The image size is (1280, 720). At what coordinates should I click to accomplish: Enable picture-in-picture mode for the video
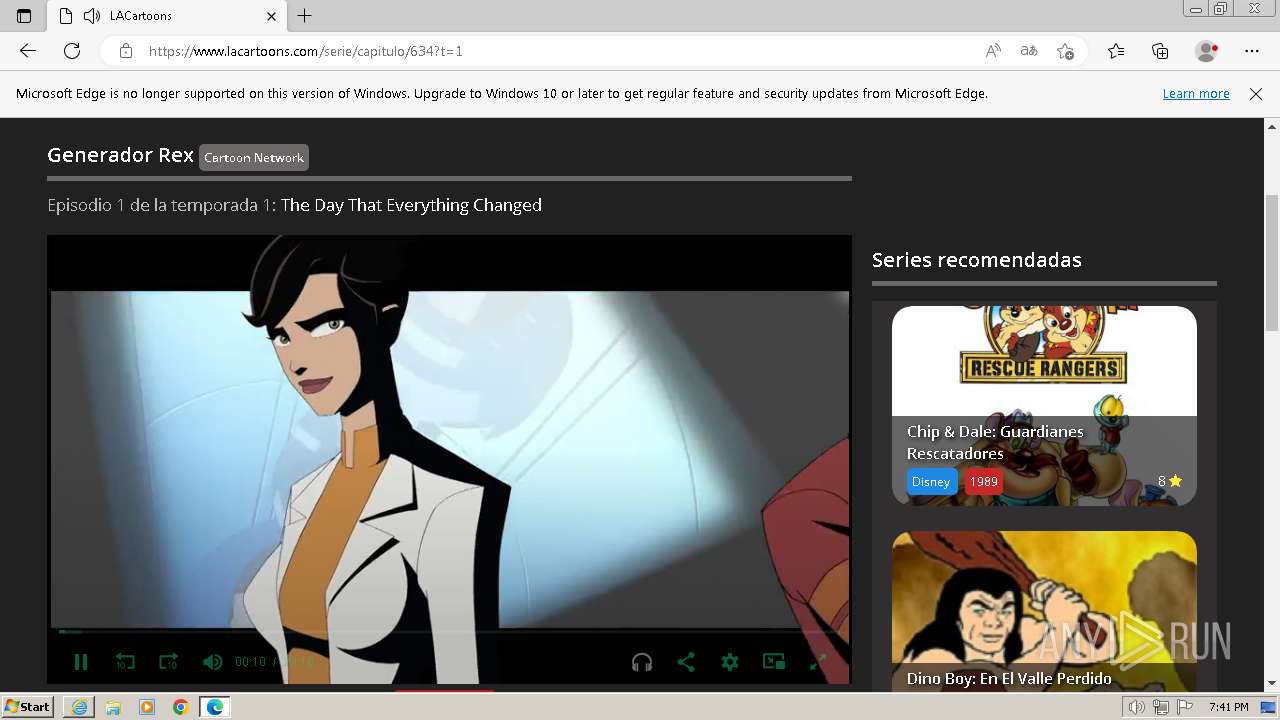[774, 662]
